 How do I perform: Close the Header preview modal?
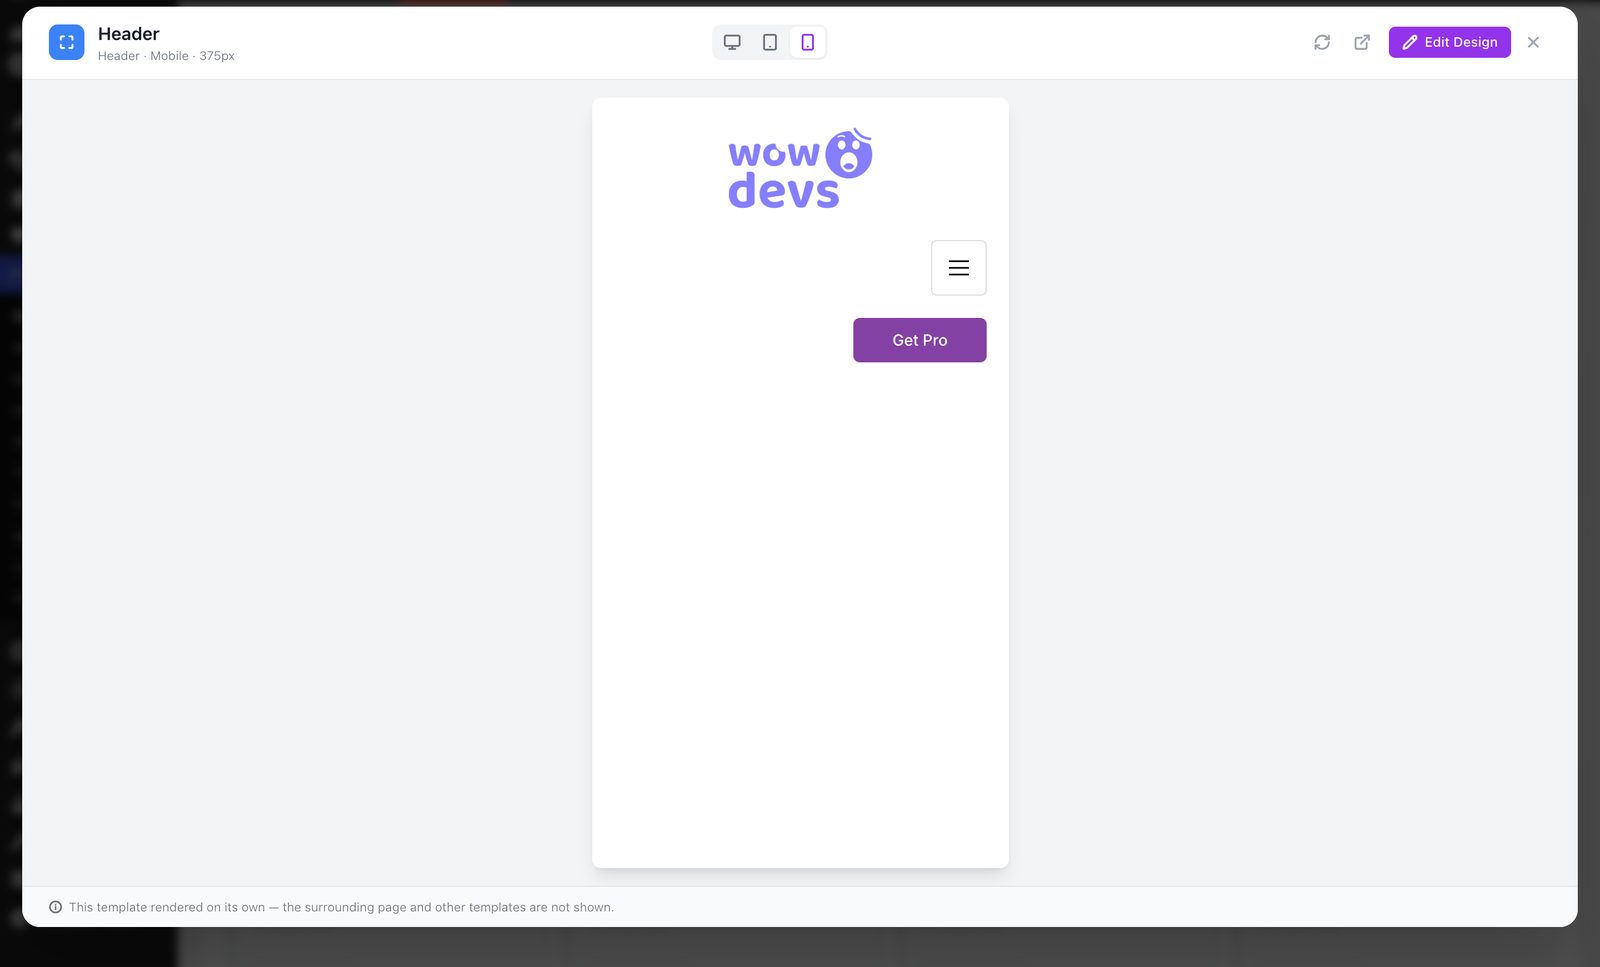[1533, 42]
